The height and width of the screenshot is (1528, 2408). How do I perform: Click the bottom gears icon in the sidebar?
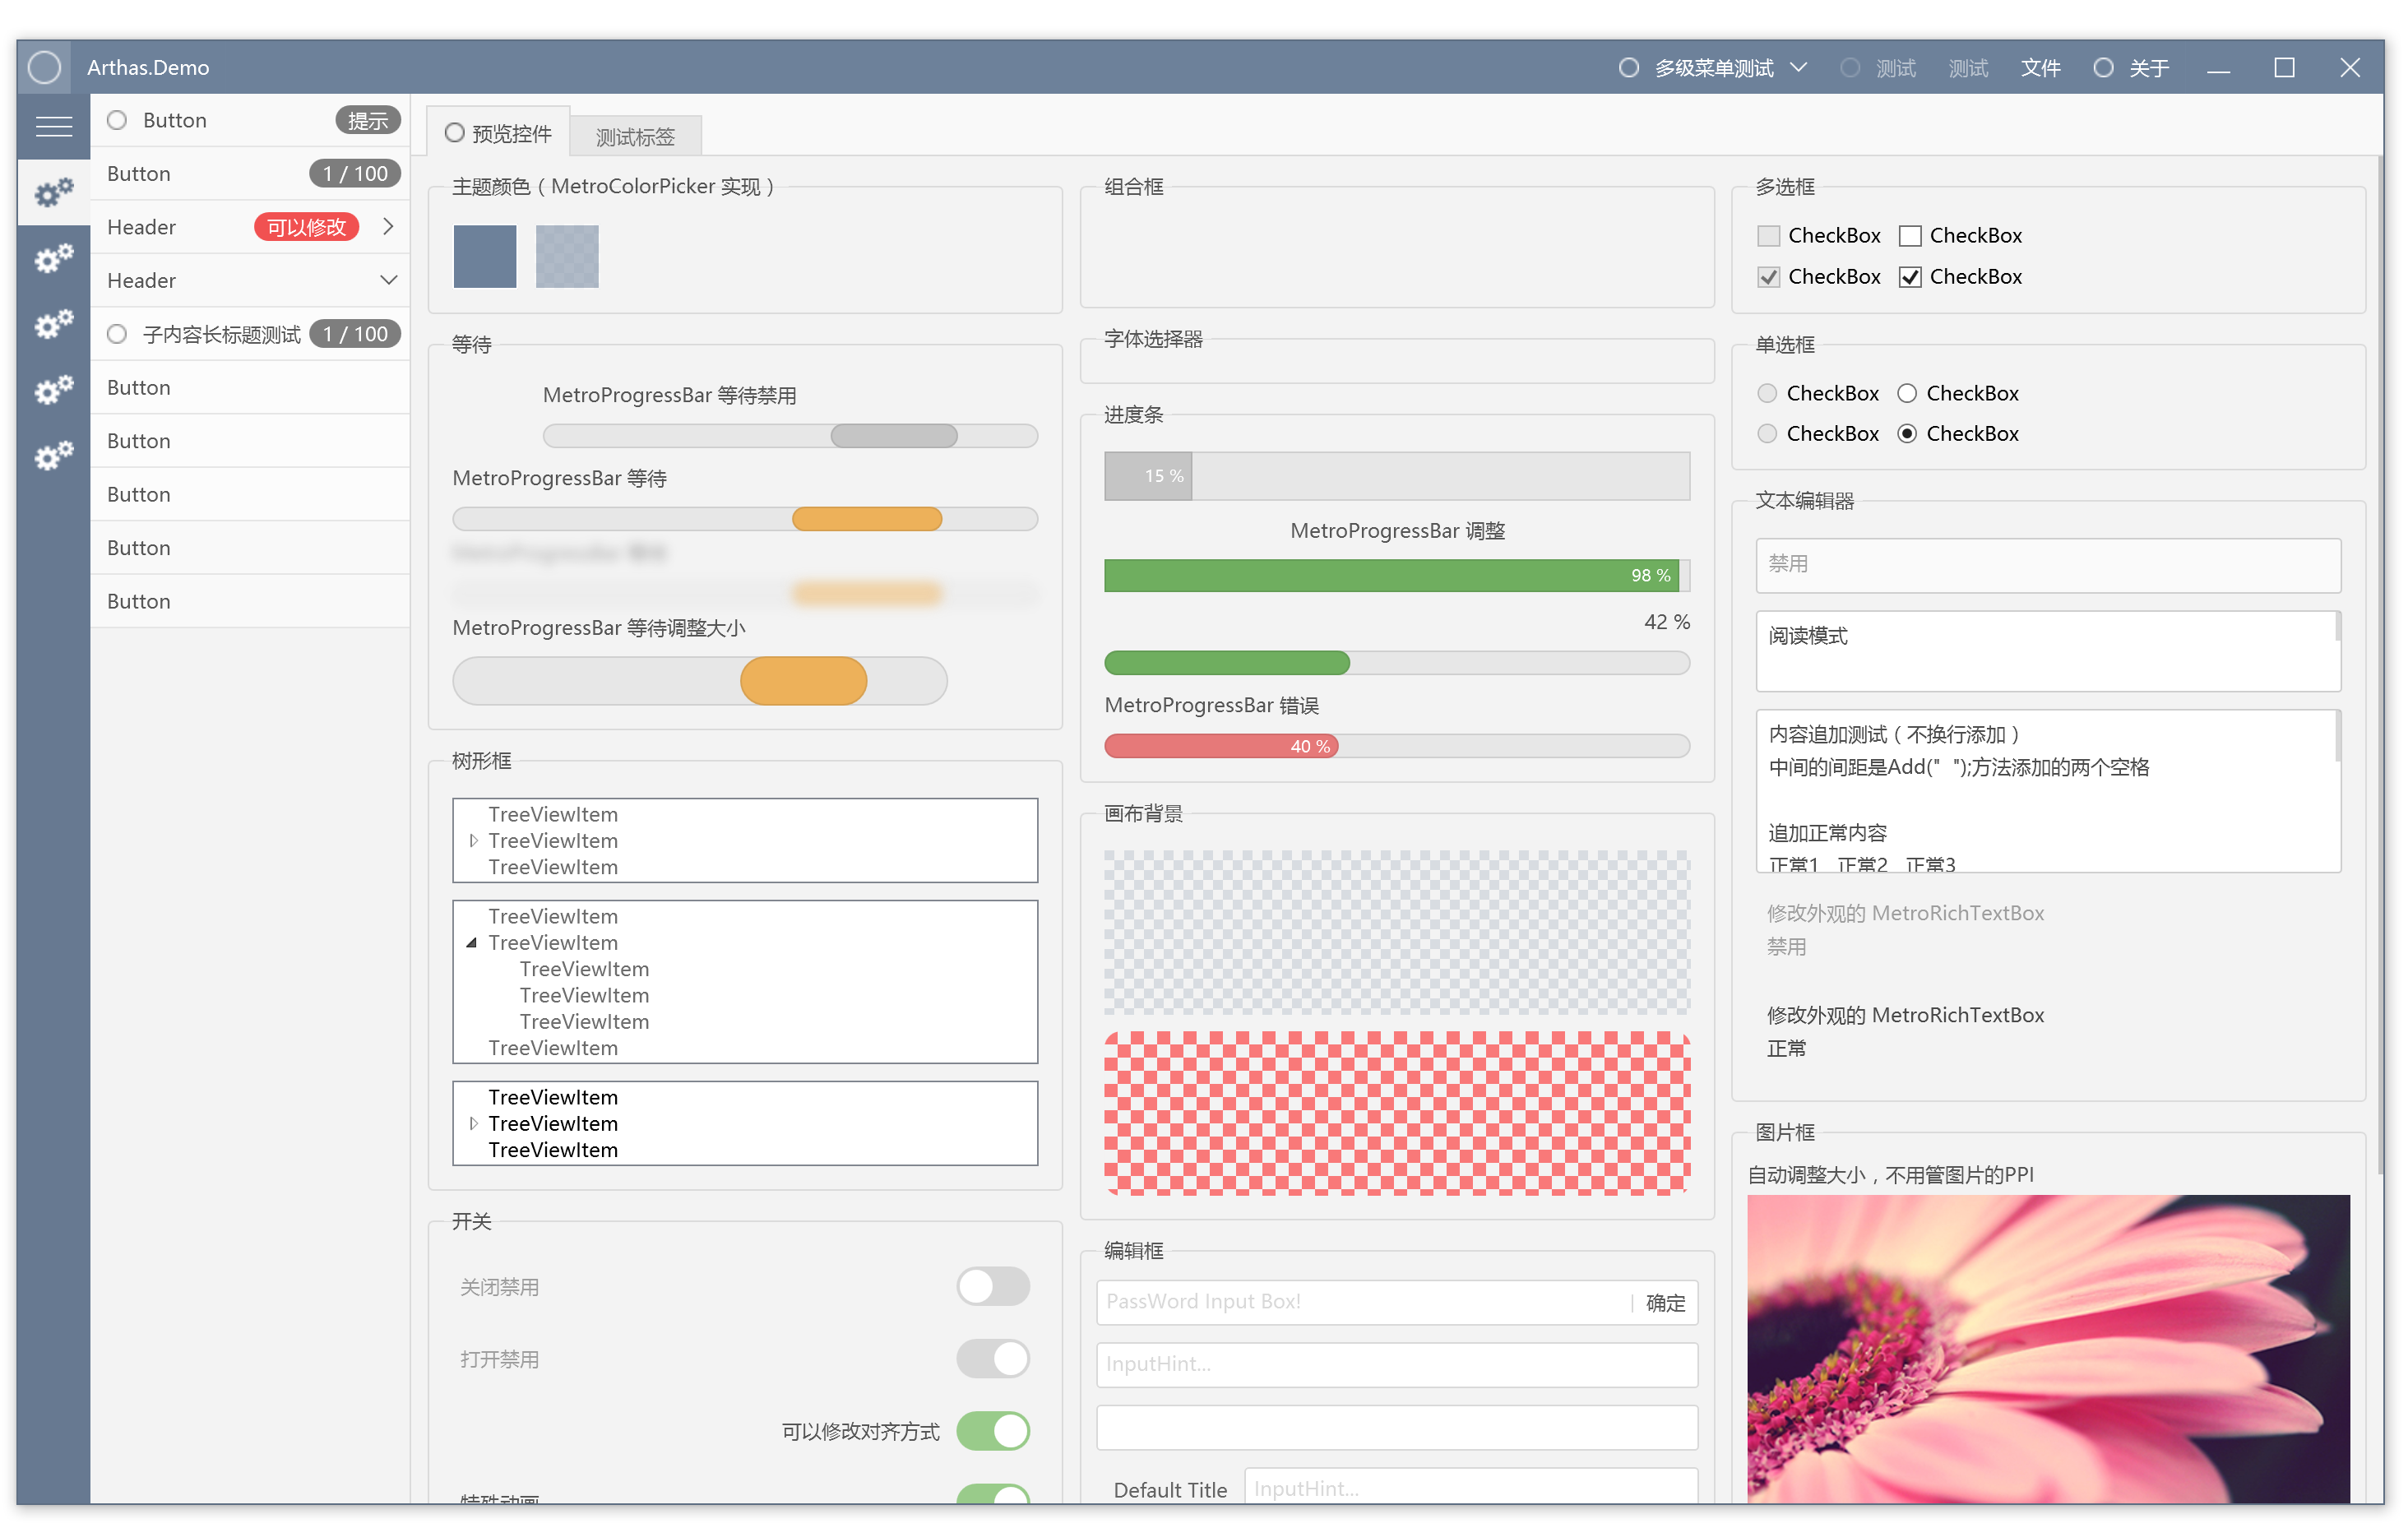point(53,456)
